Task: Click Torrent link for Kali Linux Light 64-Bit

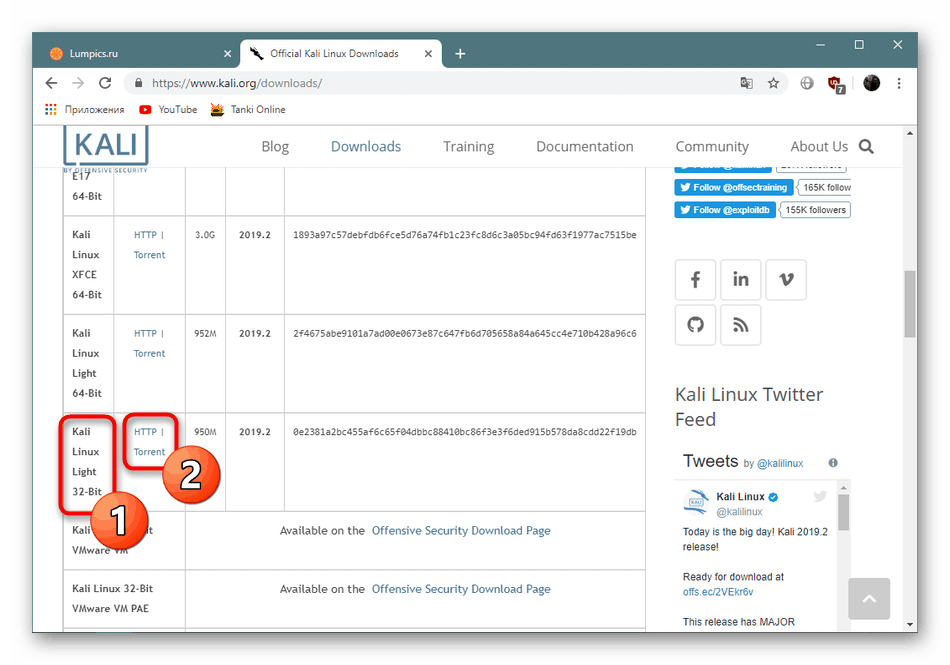Action: (x=149, y=354)
